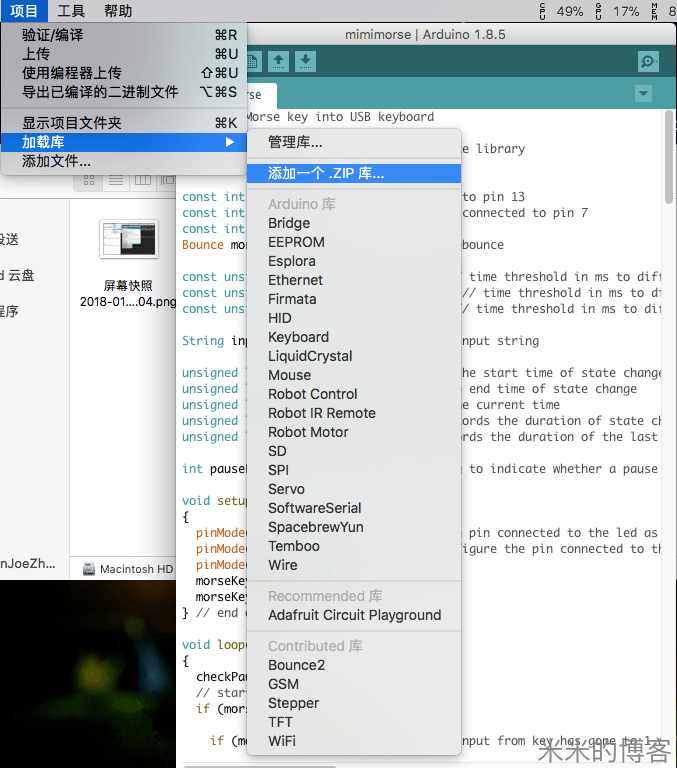Switch Finder to column view
The image size is (677, 768).
tap(143, 180)
